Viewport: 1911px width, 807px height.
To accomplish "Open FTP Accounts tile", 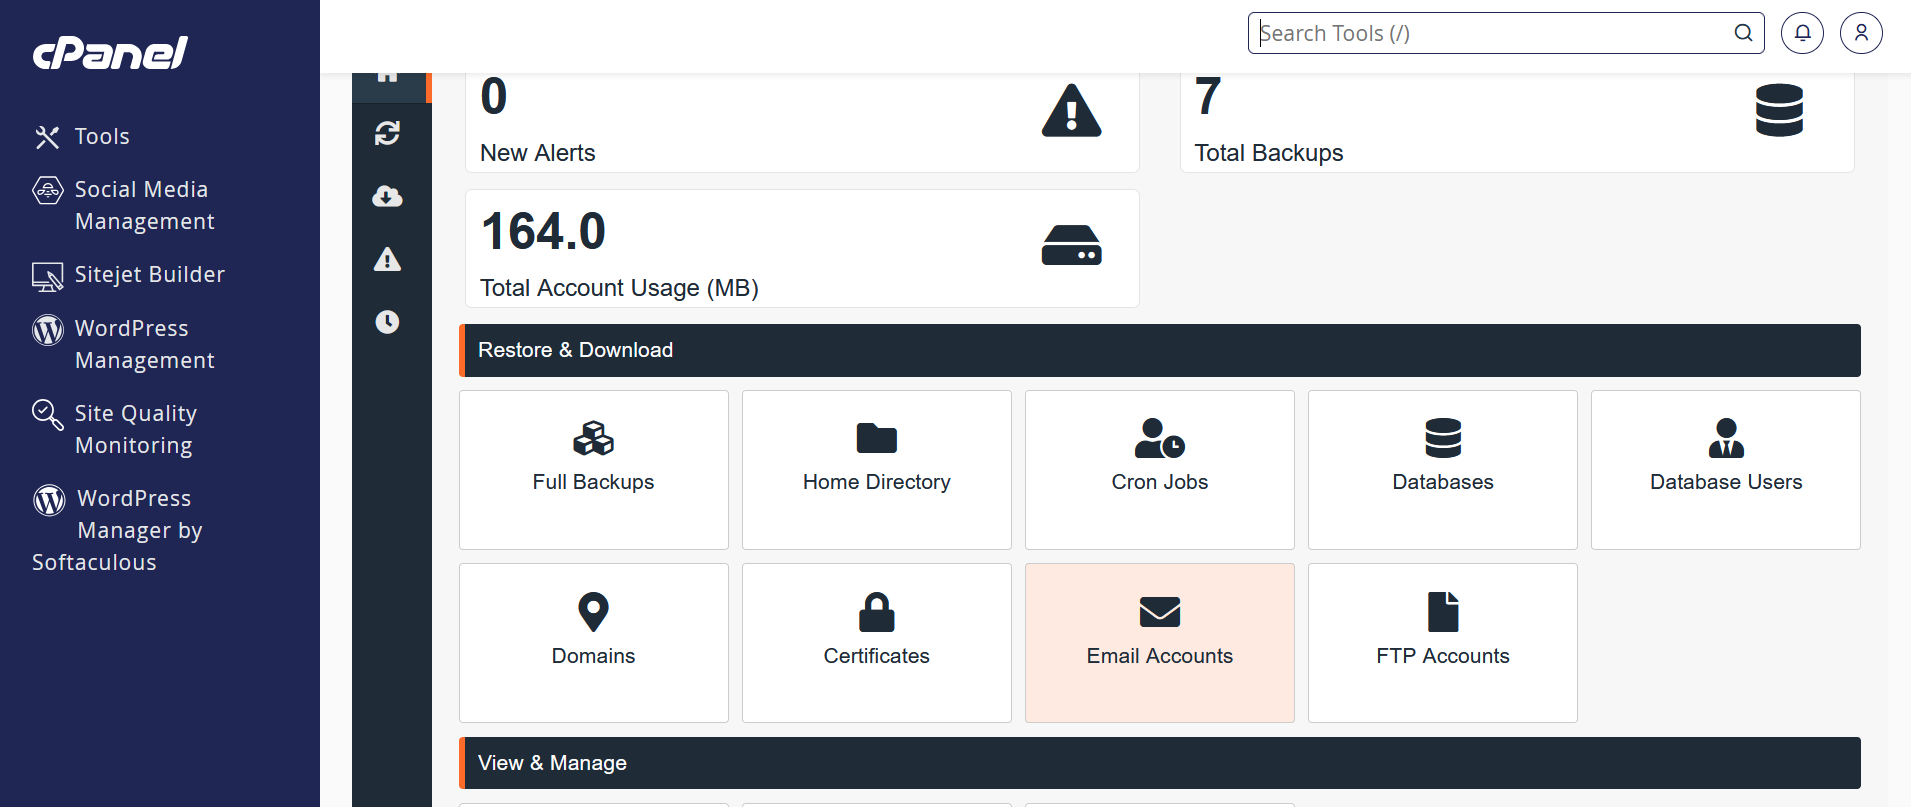I will tap(1443, 643).
